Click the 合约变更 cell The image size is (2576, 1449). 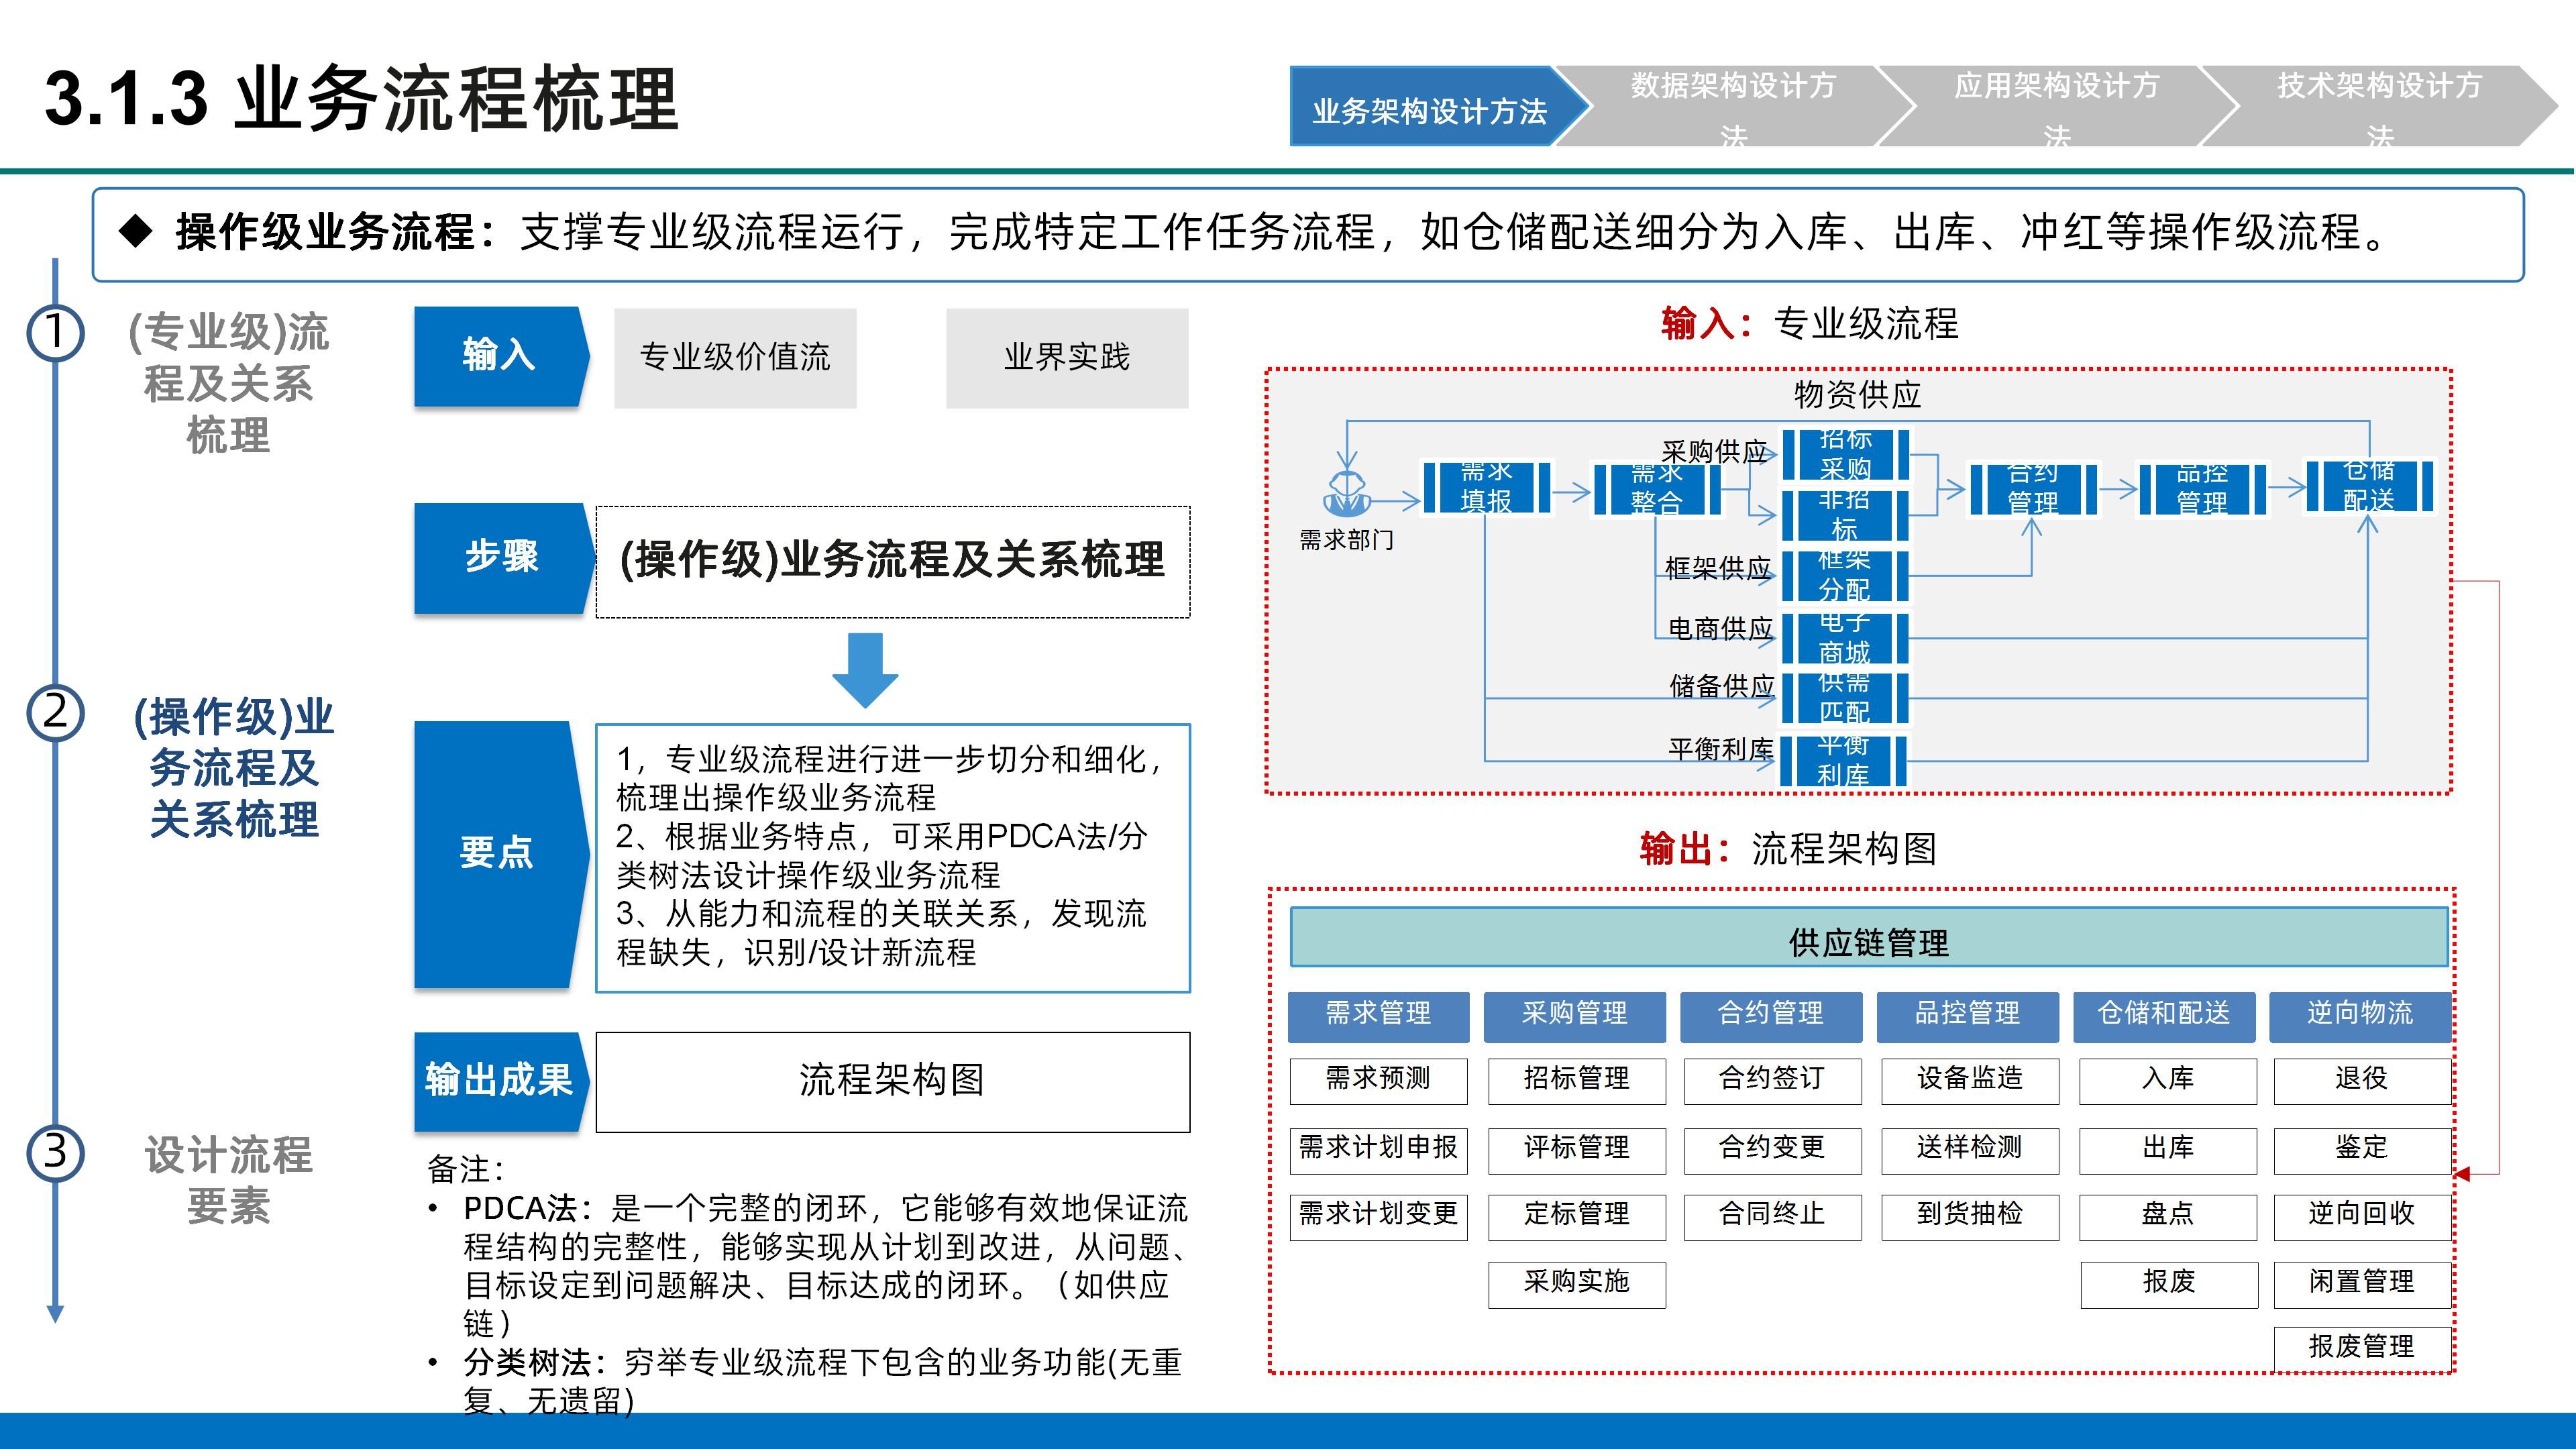[x=1772, y=1150]
